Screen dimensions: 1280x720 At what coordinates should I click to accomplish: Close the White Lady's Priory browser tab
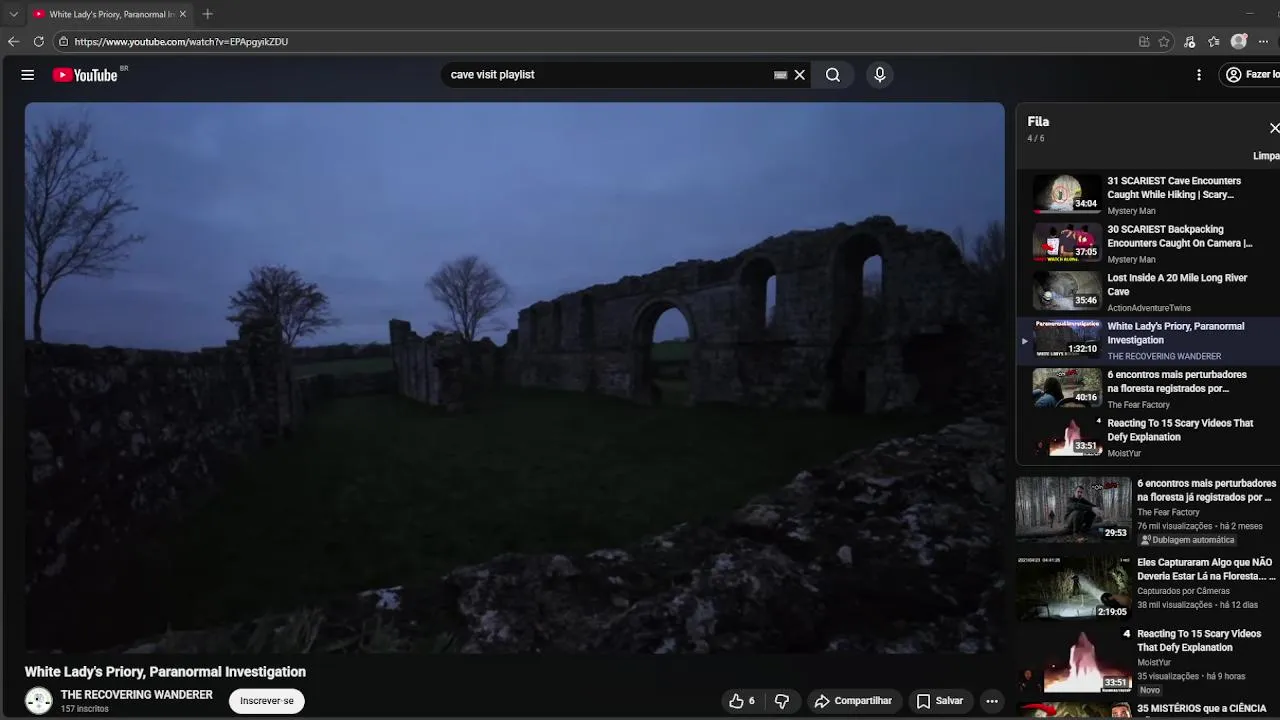tap(182, 14)
